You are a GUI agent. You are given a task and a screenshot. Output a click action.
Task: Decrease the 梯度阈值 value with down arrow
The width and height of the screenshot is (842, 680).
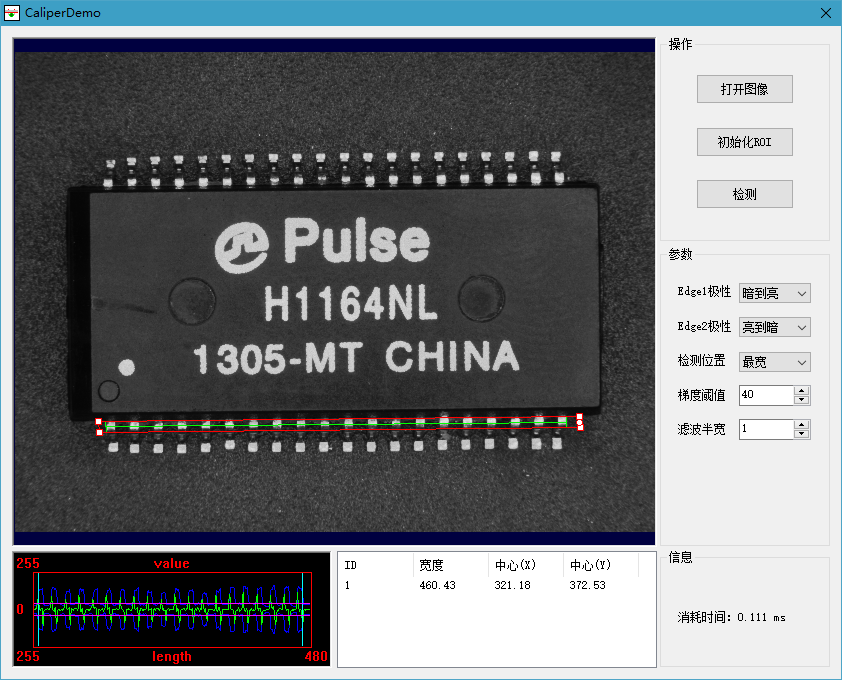(801, 400)
